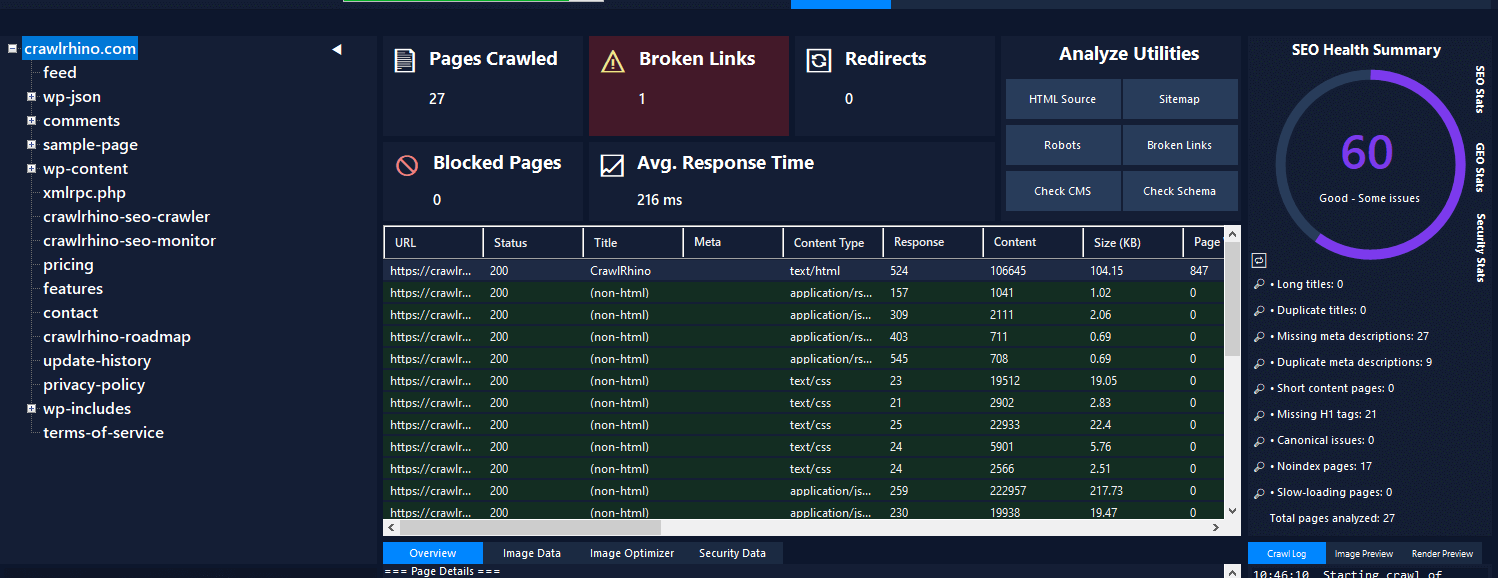Select the crawlrhino-seo-crawler tree item

pos(126,216)
